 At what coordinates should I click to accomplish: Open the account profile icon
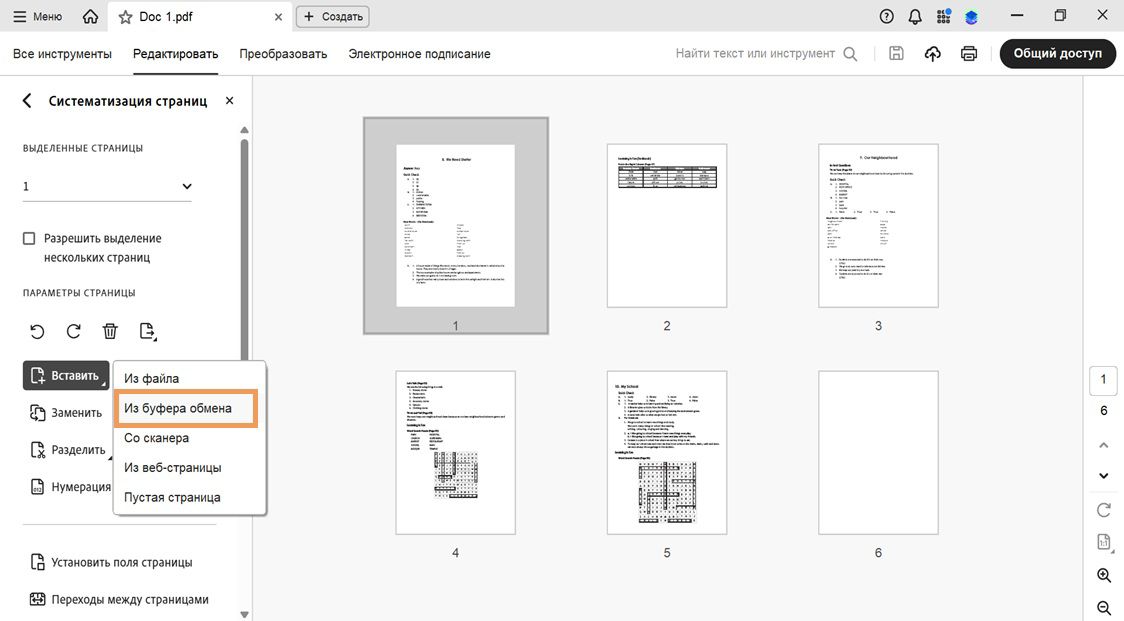coord(971,17)
